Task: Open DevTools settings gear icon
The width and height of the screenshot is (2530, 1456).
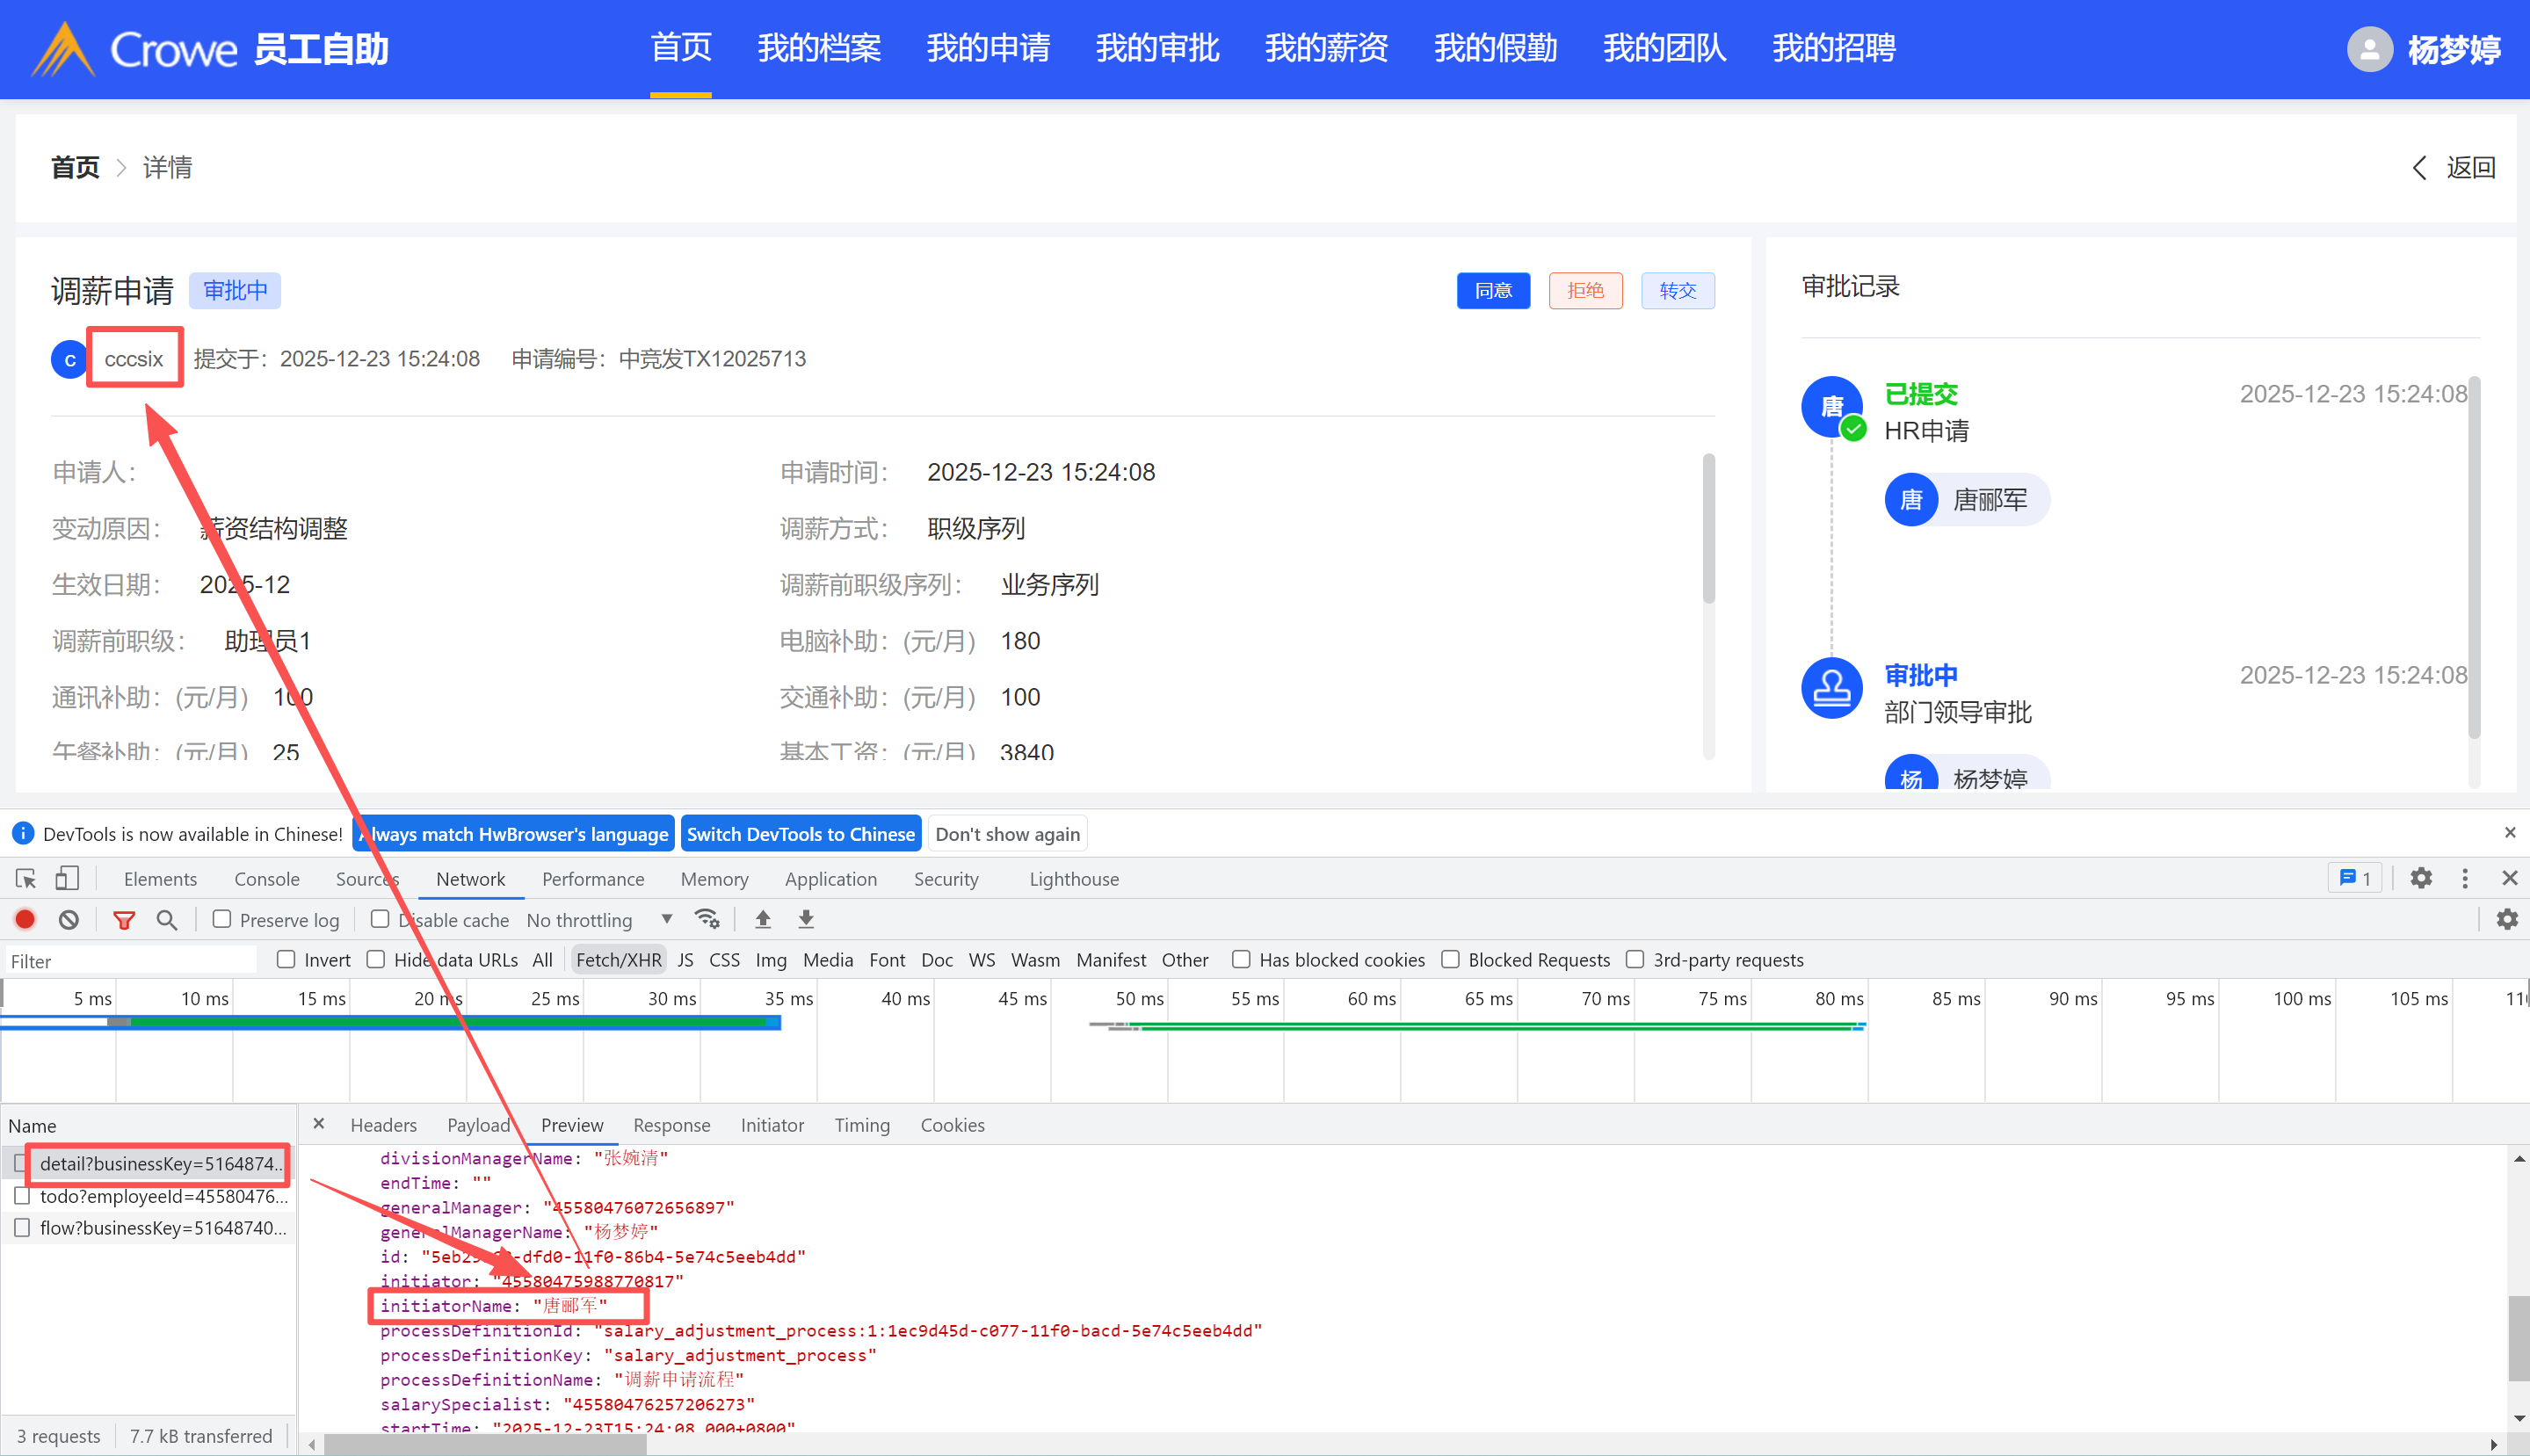Action: pos(2420,878)
